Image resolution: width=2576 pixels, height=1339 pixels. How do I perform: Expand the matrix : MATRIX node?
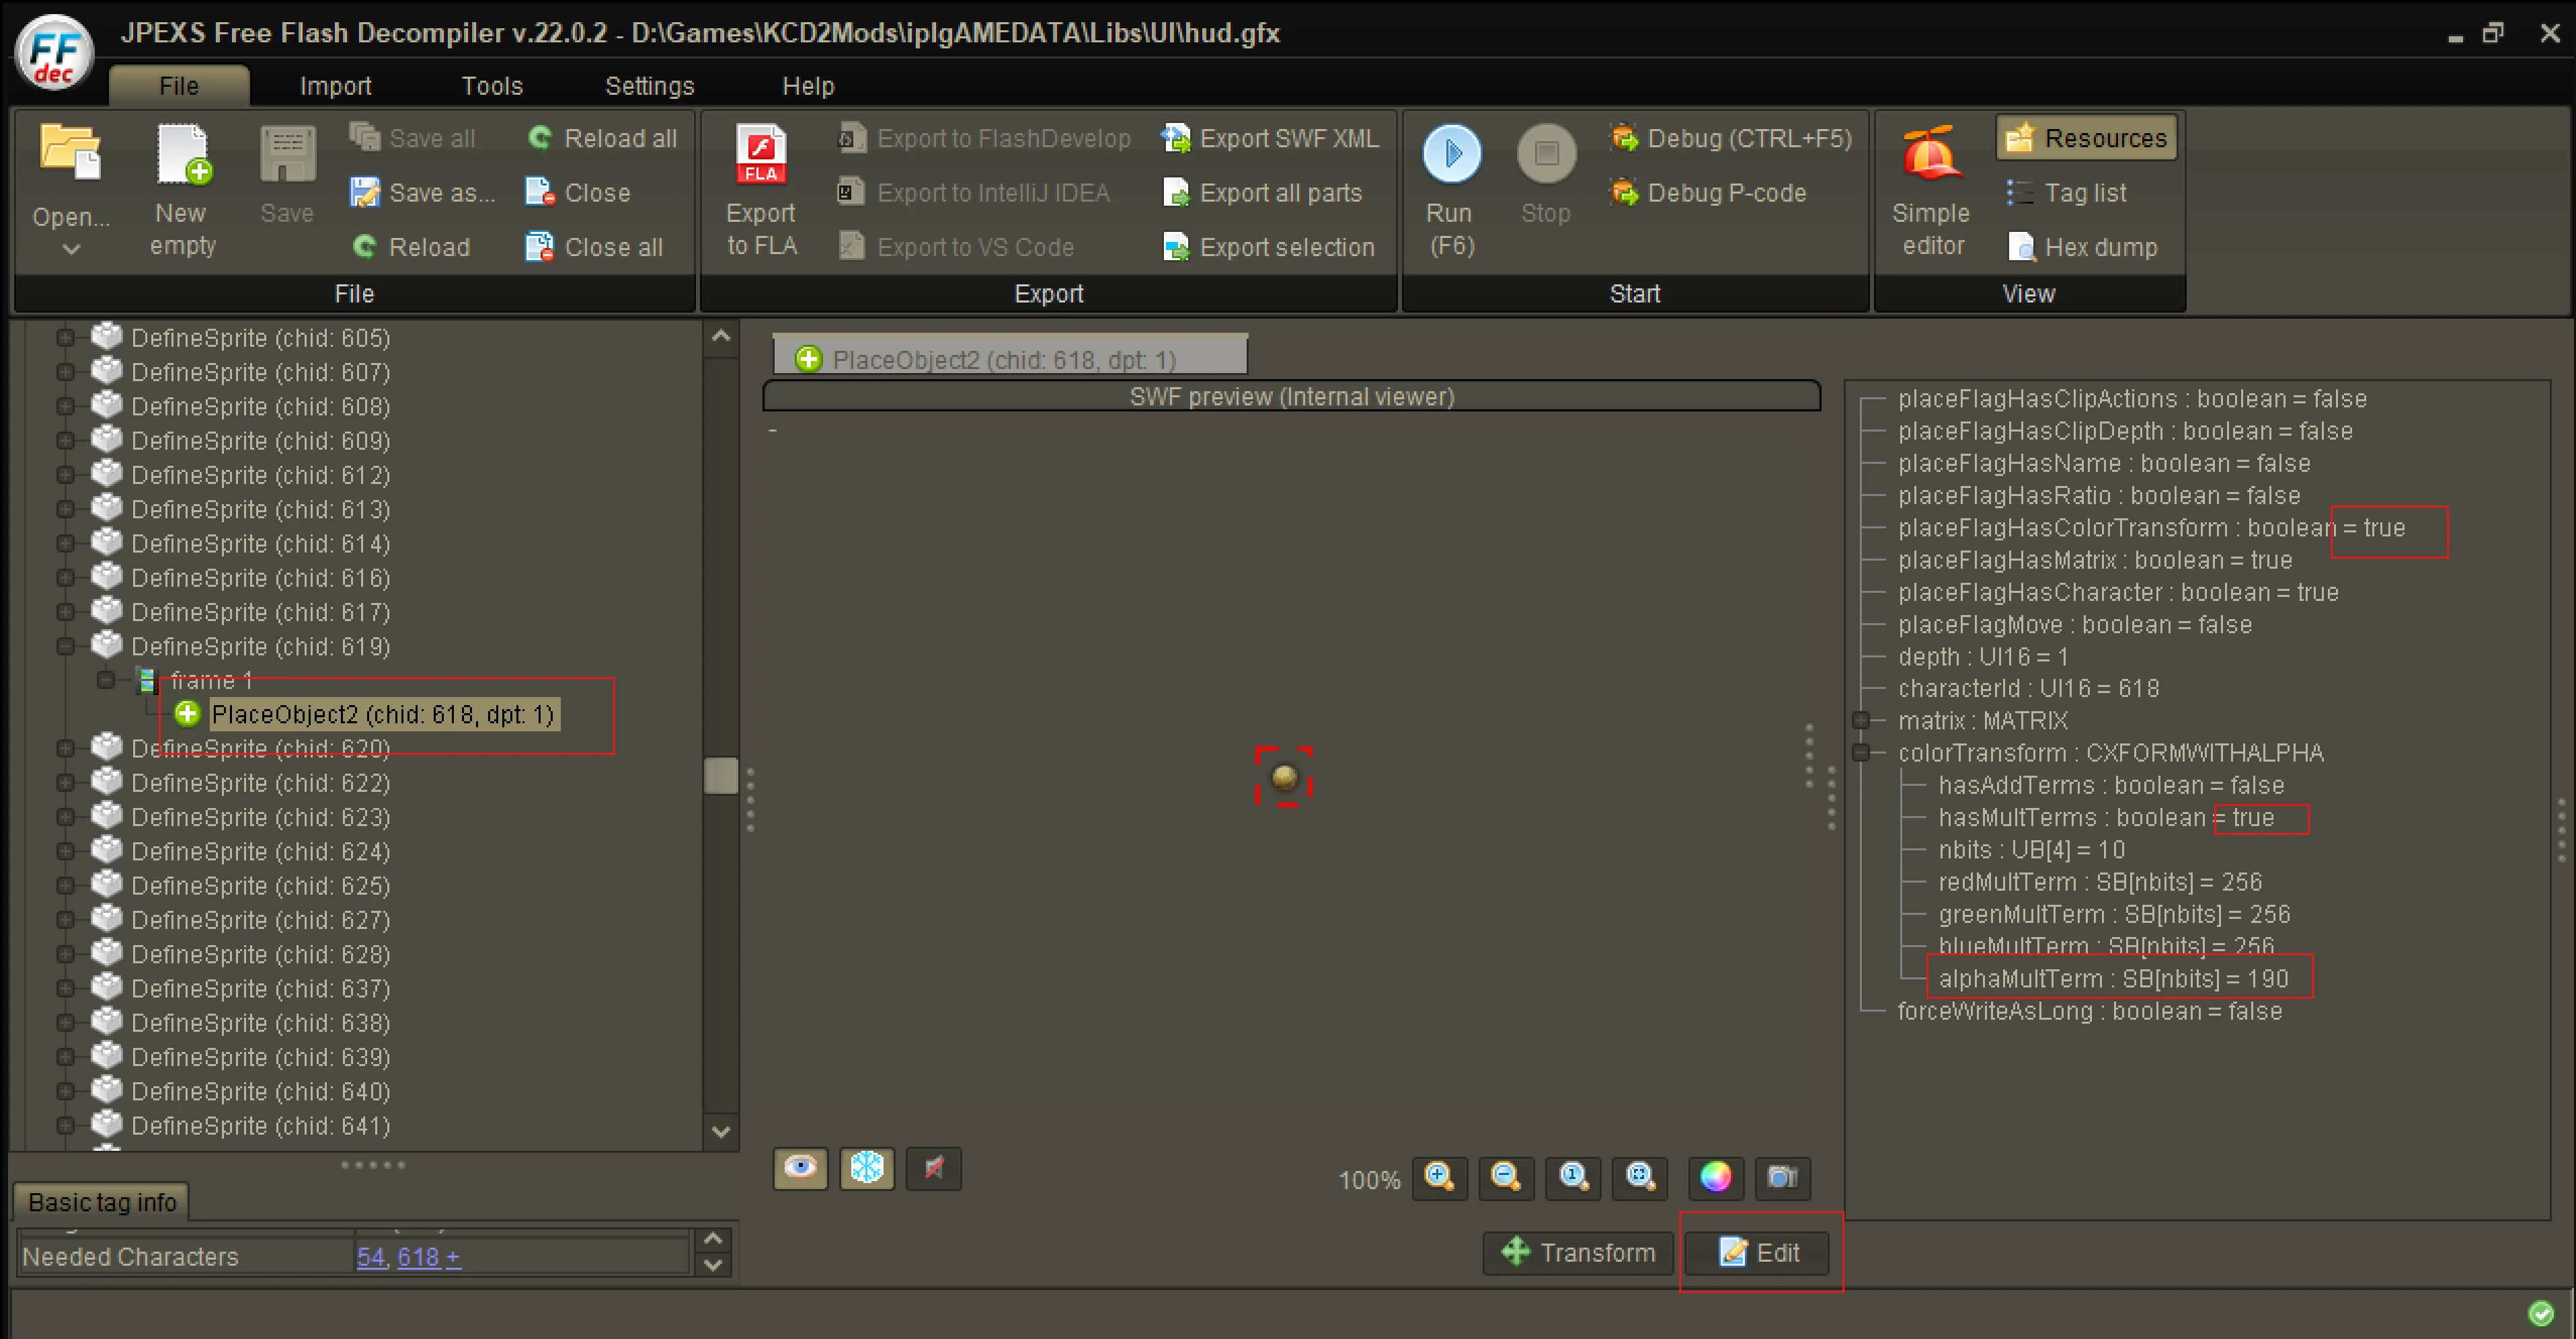[1860, 720]
